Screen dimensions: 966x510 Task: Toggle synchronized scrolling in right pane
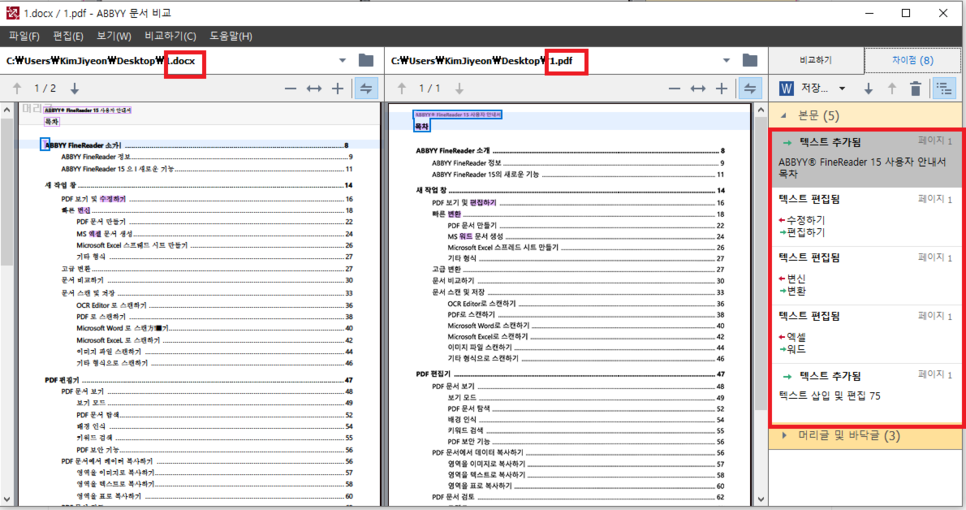750,89
